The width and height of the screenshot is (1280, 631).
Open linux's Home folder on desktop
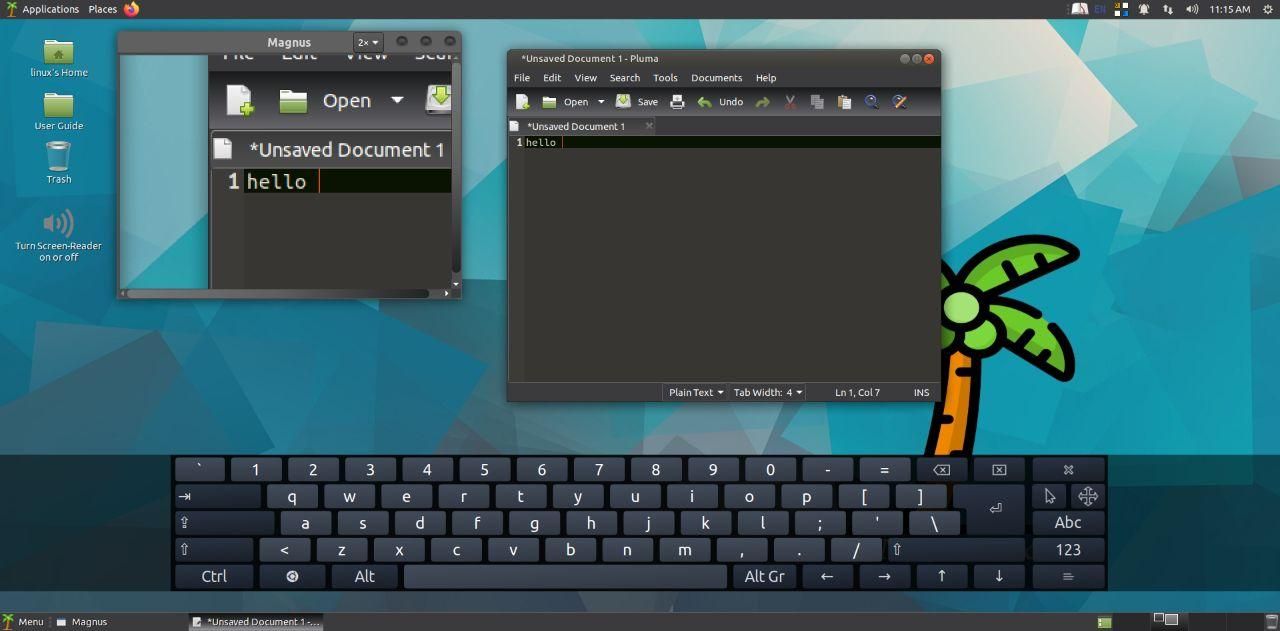[58, 58]
